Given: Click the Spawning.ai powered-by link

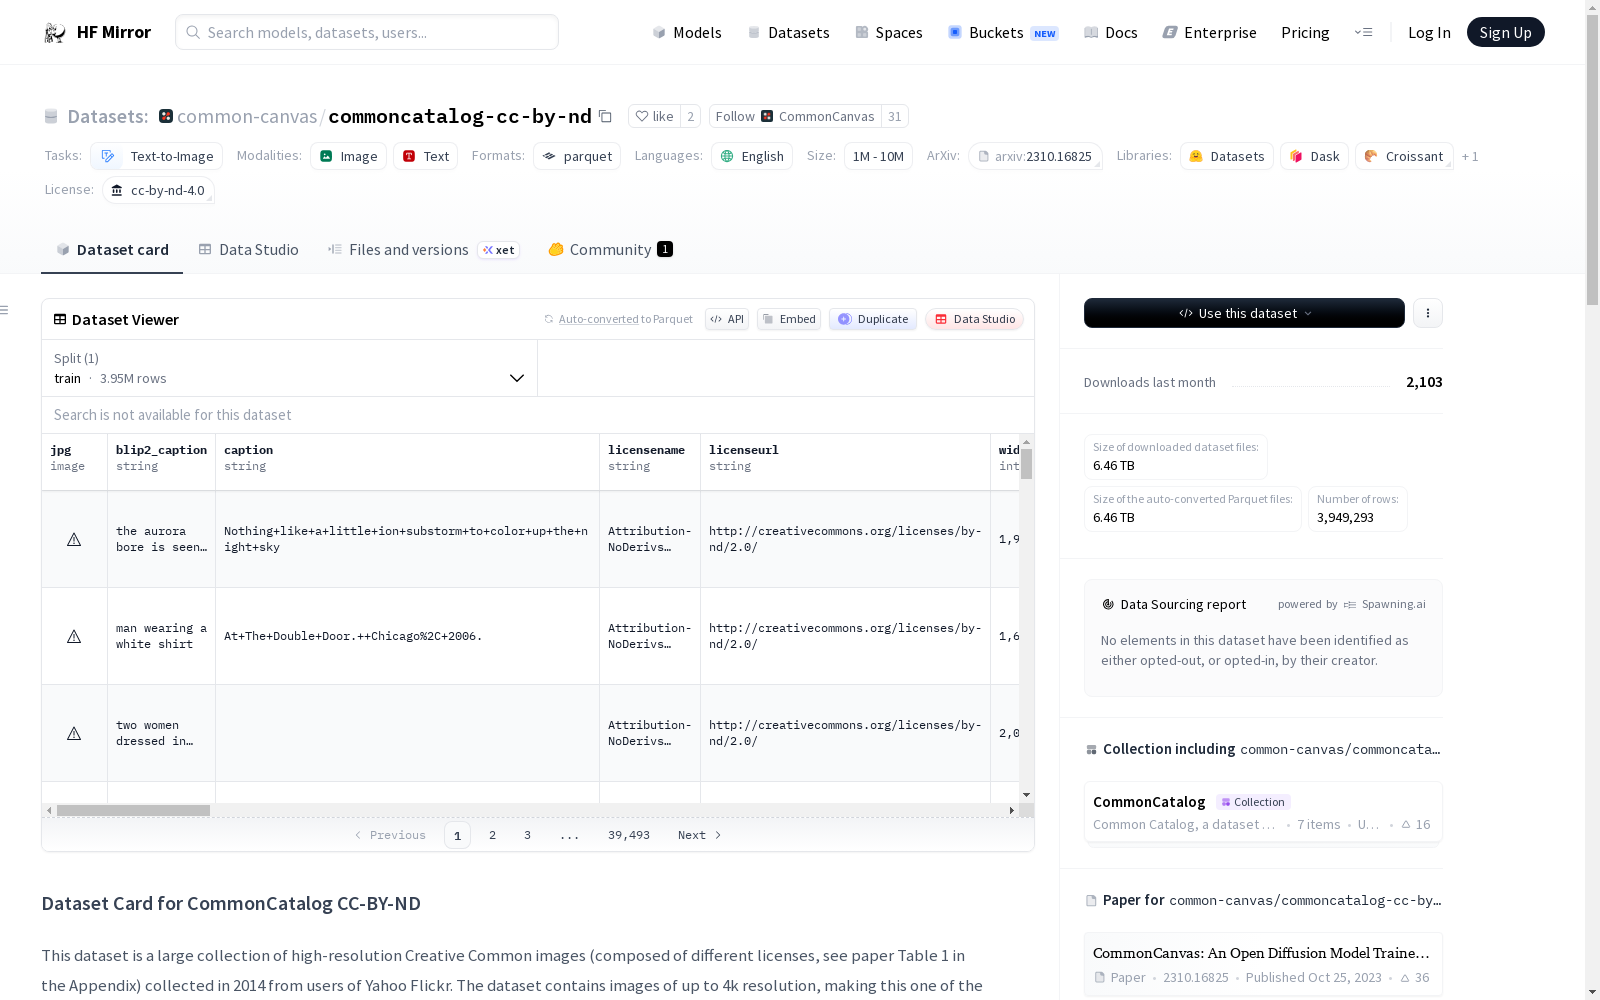Looking at the screenshot, I should pos(1385,604).
